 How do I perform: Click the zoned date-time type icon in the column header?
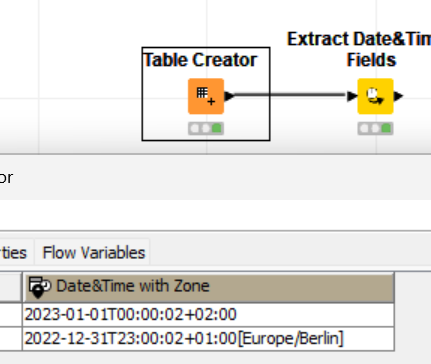39,287
